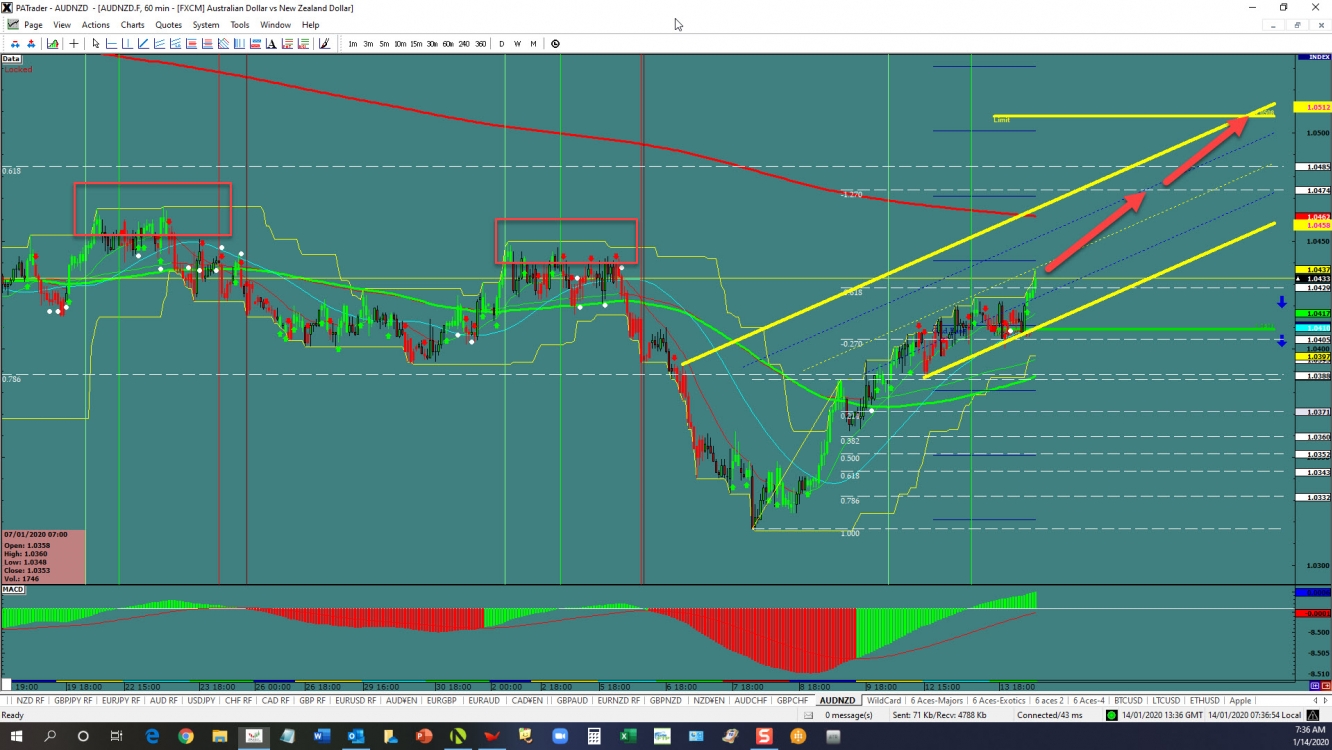This screenshot has height=750, width=1332.
Task: Switch to monthly M timeframe
Action: (533, 44)
